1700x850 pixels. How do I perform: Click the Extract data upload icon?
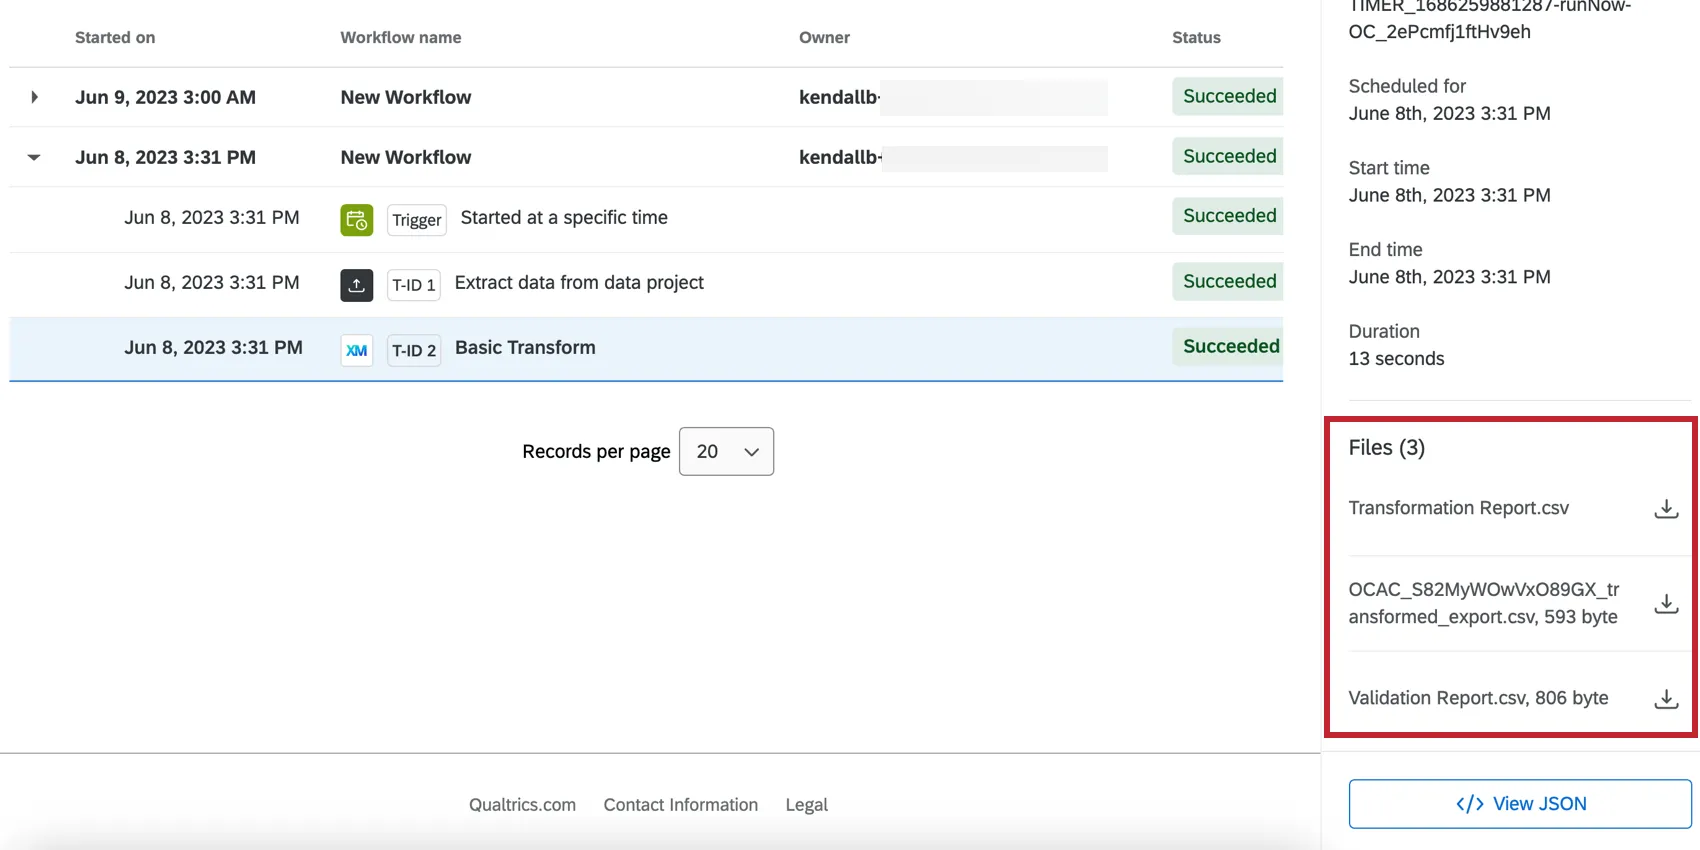click(356, 285)
